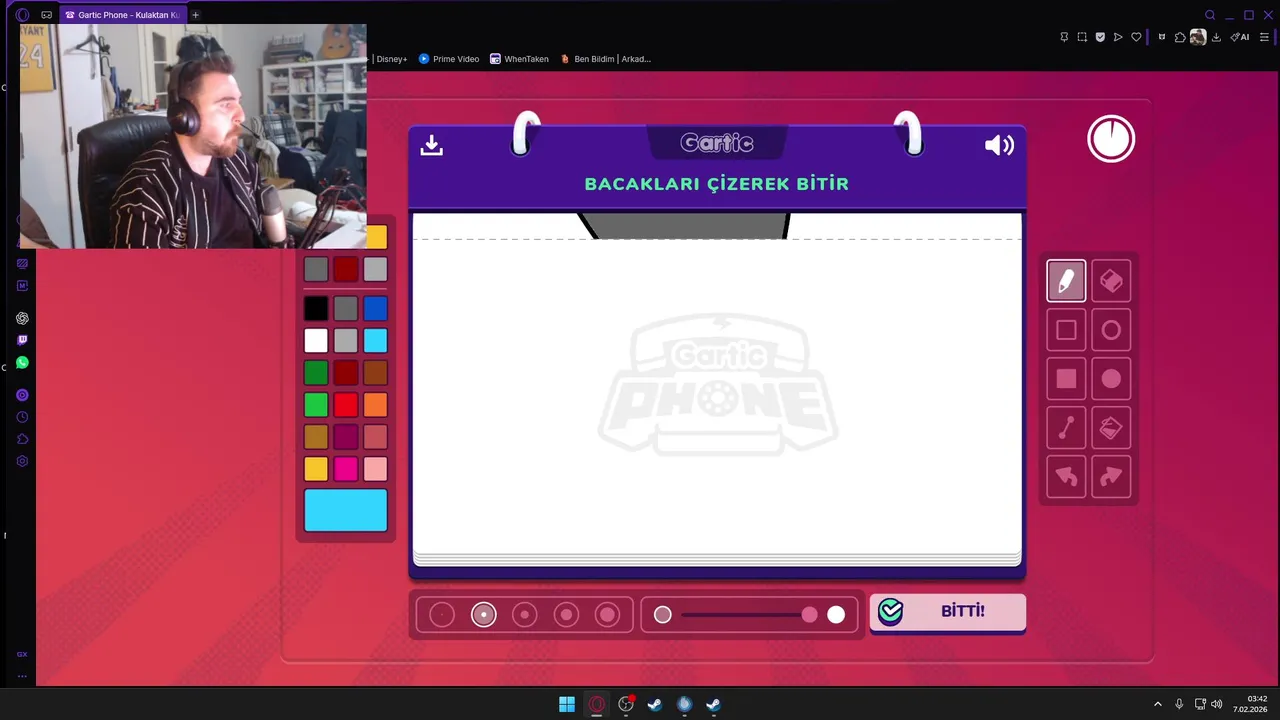Click the round timer clock
The image size is (1280, 720).
click(x=1111, y=139)
